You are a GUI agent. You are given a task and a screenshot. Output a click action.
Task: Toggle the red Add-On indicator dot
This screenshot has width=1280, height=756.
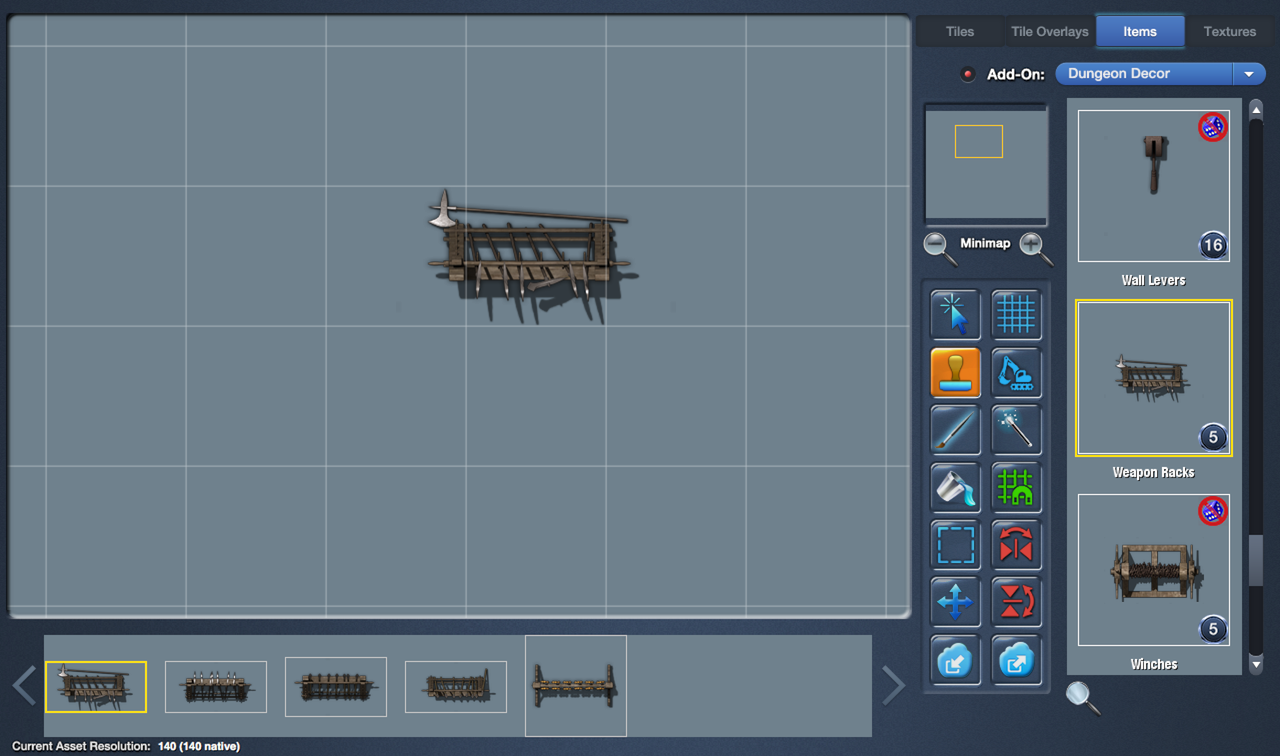point(967,74)
